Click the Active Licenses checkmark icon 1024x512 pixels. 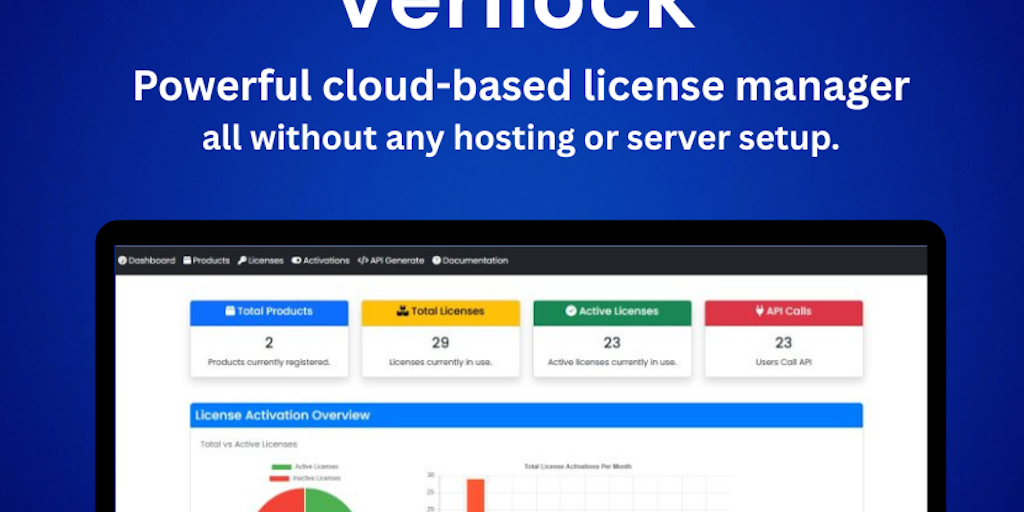pyautogui.click(x=571, y=312)
